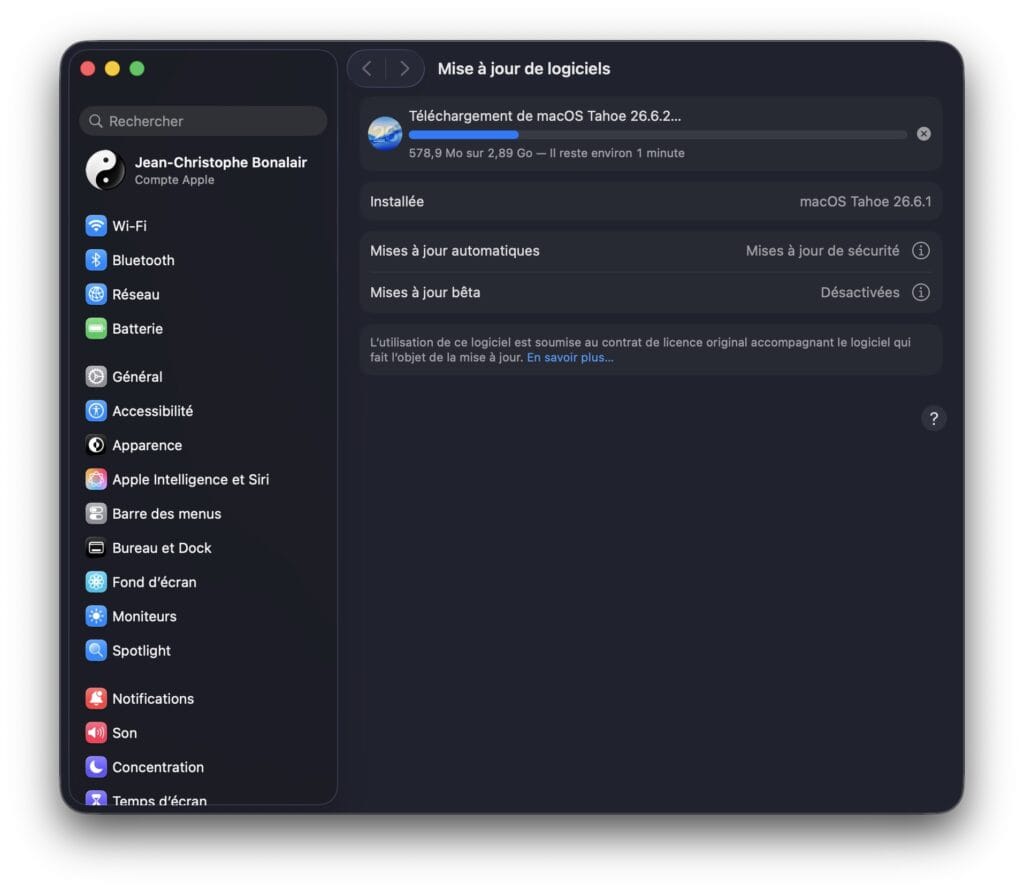Open the Bureau et Dock icon
Image resolution: width=1024 pixels, height=893 pixels.
(x=96, y=547)
